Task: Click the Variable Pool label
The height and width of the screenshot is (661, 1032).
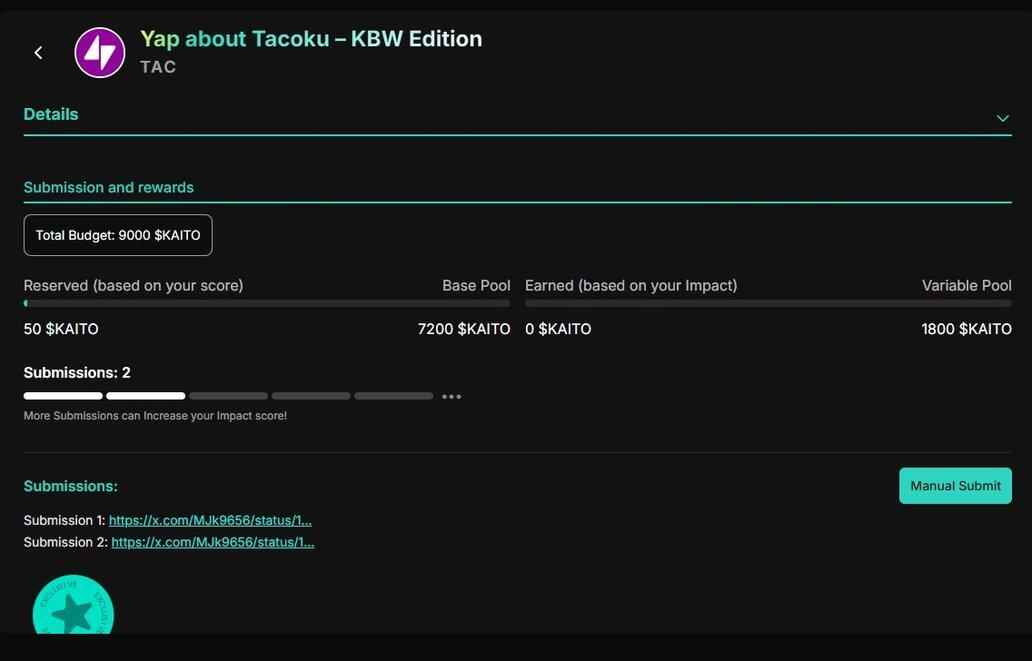Action: (x=966, y=286)
